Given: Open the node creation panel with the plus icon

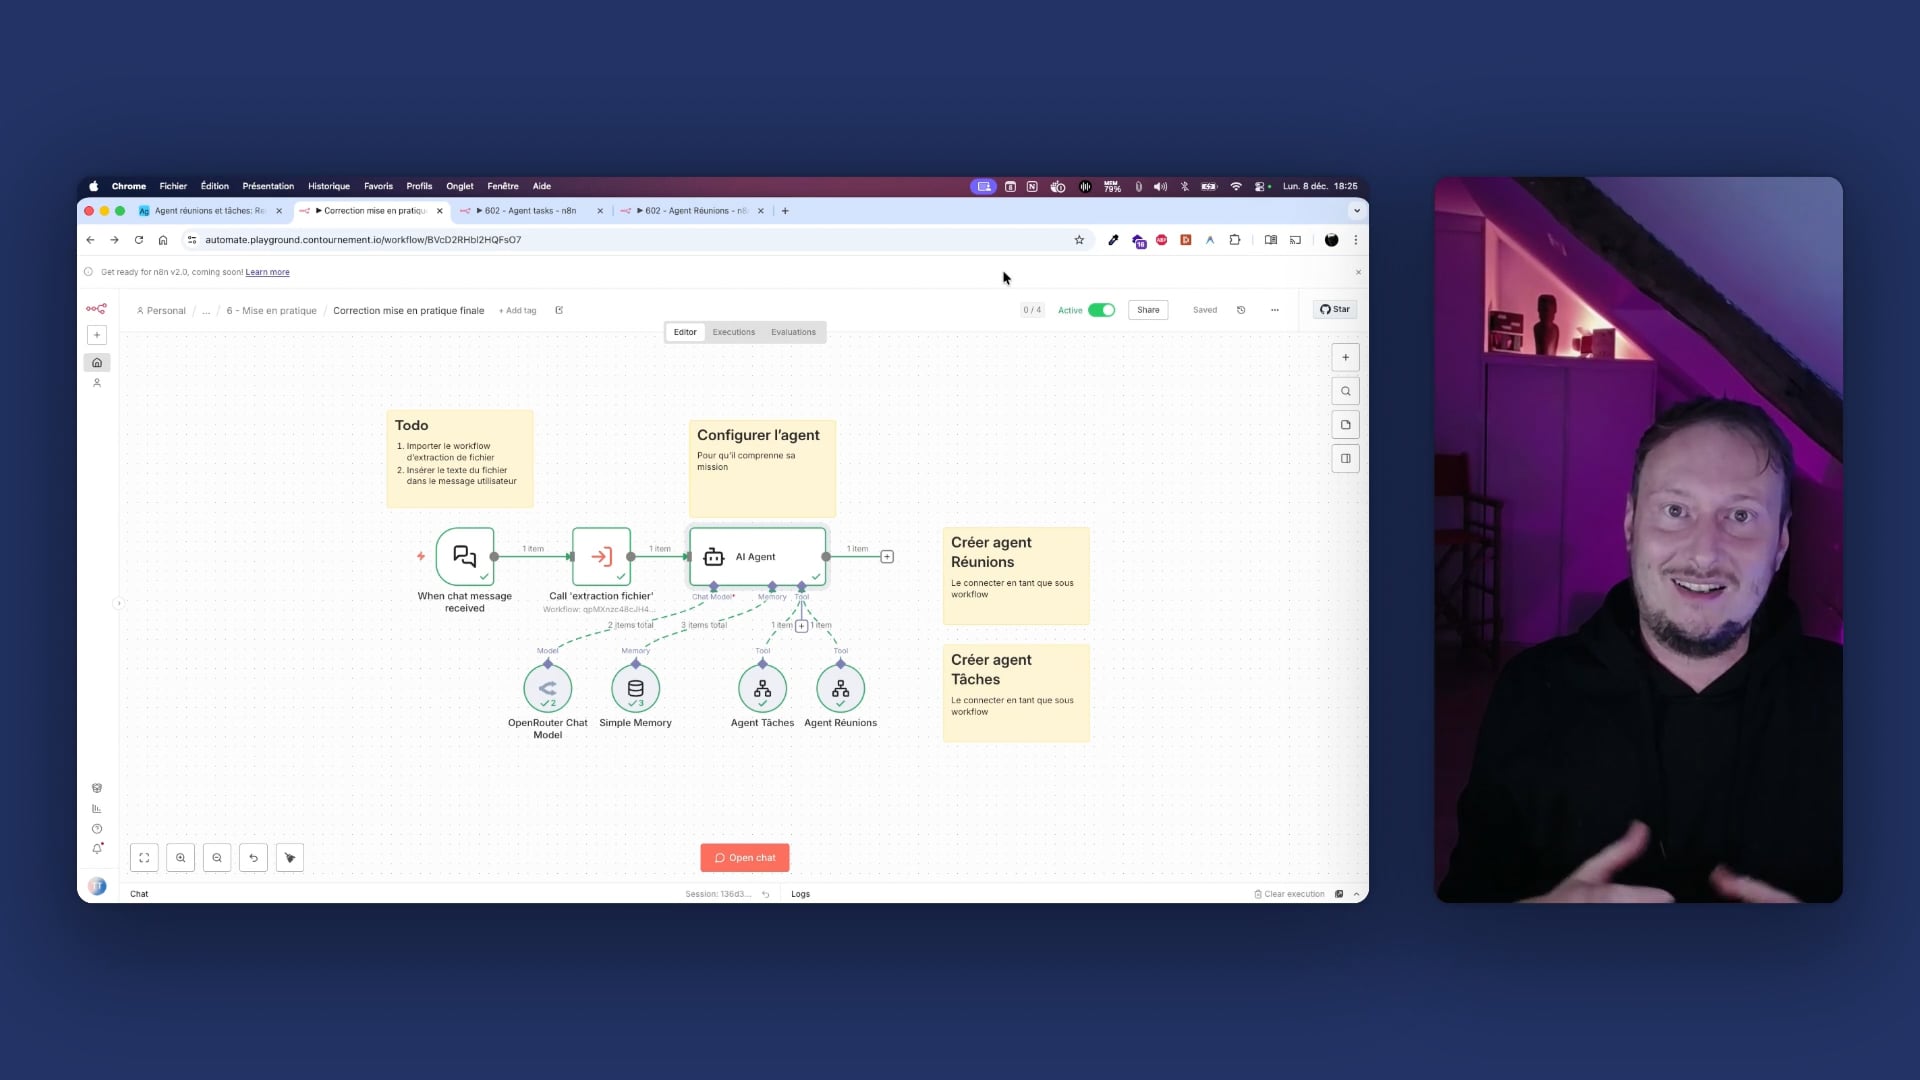Looking at the screenshot, I should 1345,357.
